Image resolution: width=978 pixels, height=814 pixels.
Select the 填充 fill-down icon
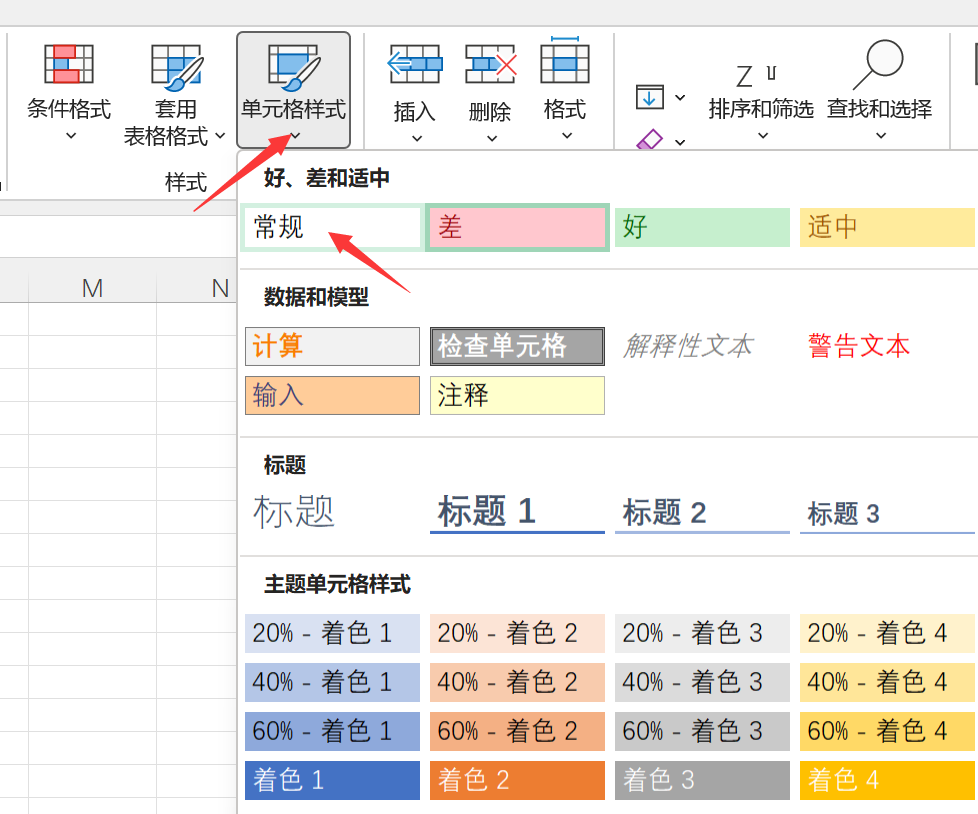click(649, 97)
